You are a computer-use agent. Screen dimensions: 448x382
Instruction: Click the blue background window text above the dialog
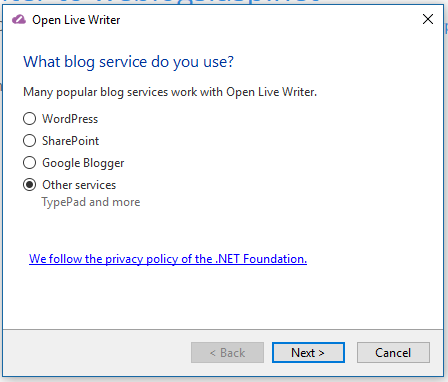coord(160,2)
